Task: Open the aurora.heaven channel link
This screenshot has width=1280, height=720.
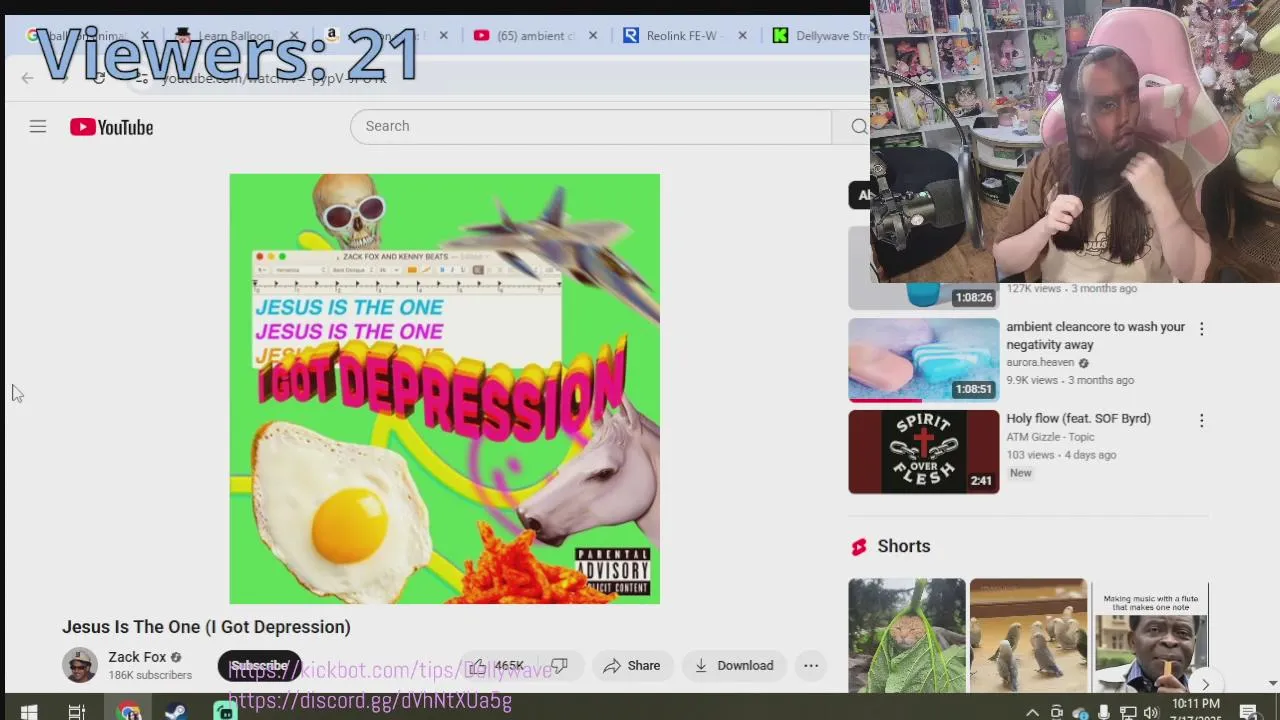Action: [x=1040, y=363]
